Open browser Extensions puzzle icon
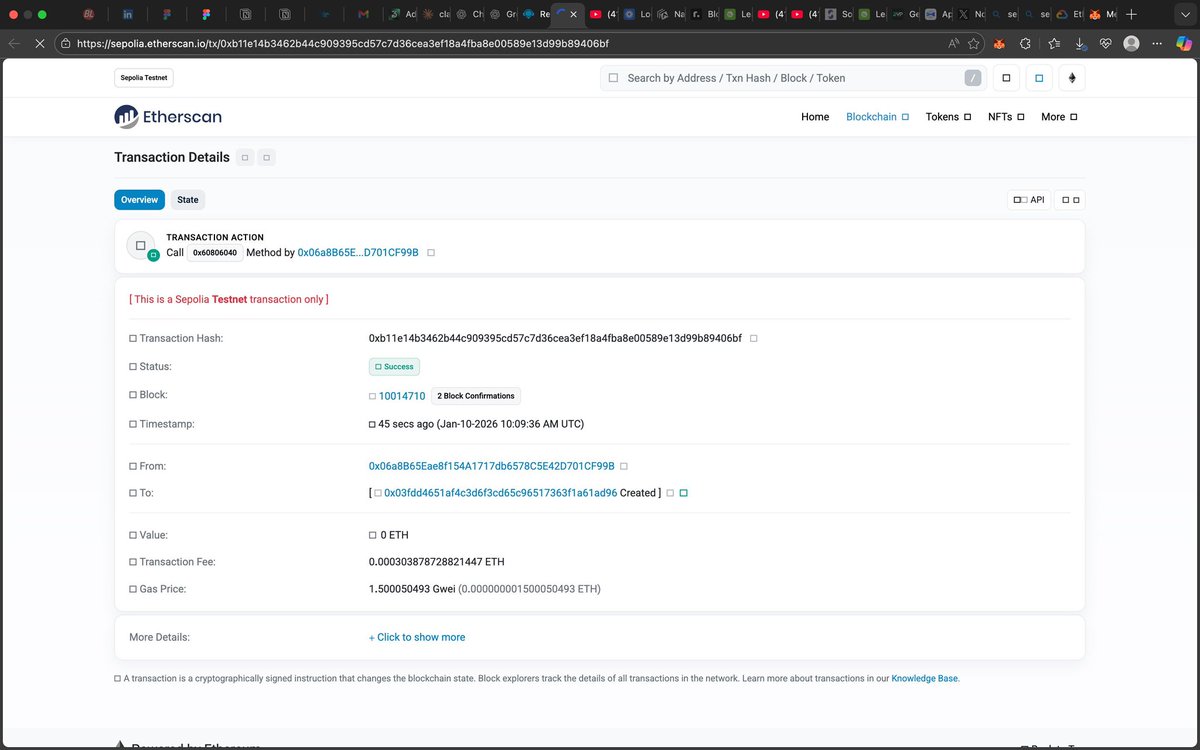1200x750 pixels. [x=1026, y=44]
